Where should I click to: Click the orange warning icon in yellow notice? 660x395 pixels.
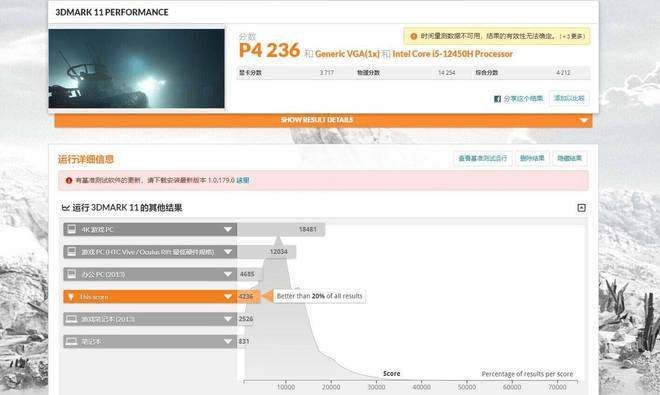pos(414,36)
